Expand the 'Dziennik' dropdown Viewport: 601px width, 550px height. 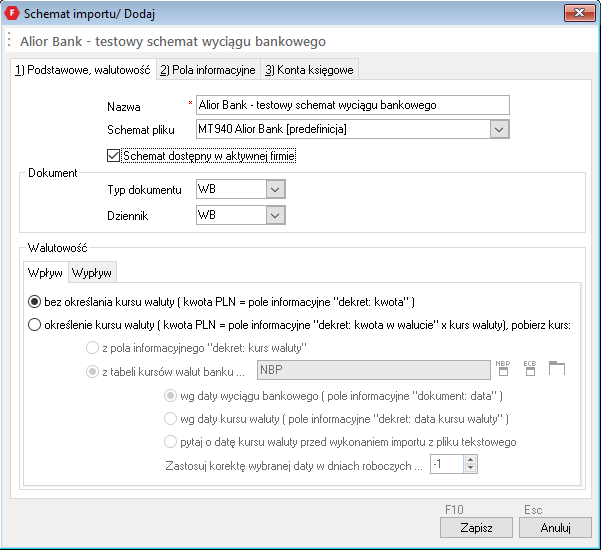275,215
